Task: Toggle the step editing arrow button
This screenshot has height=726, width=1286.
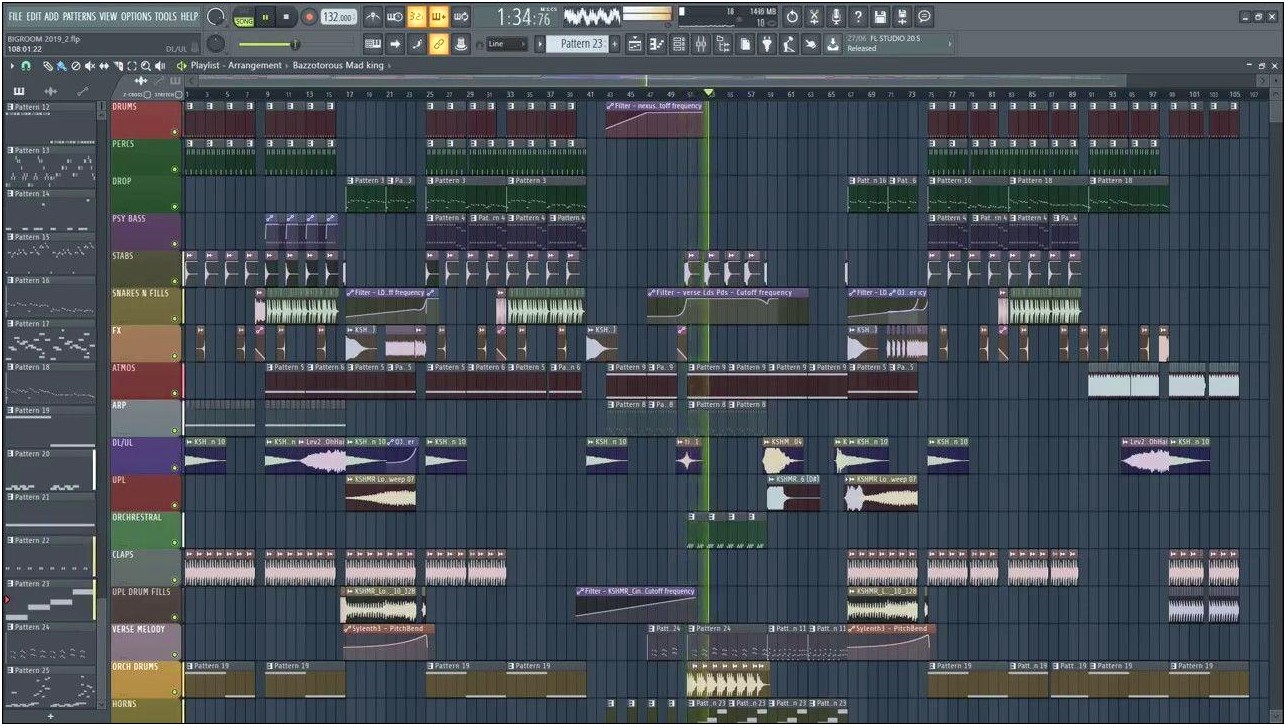Action: (x=394, y=44)
